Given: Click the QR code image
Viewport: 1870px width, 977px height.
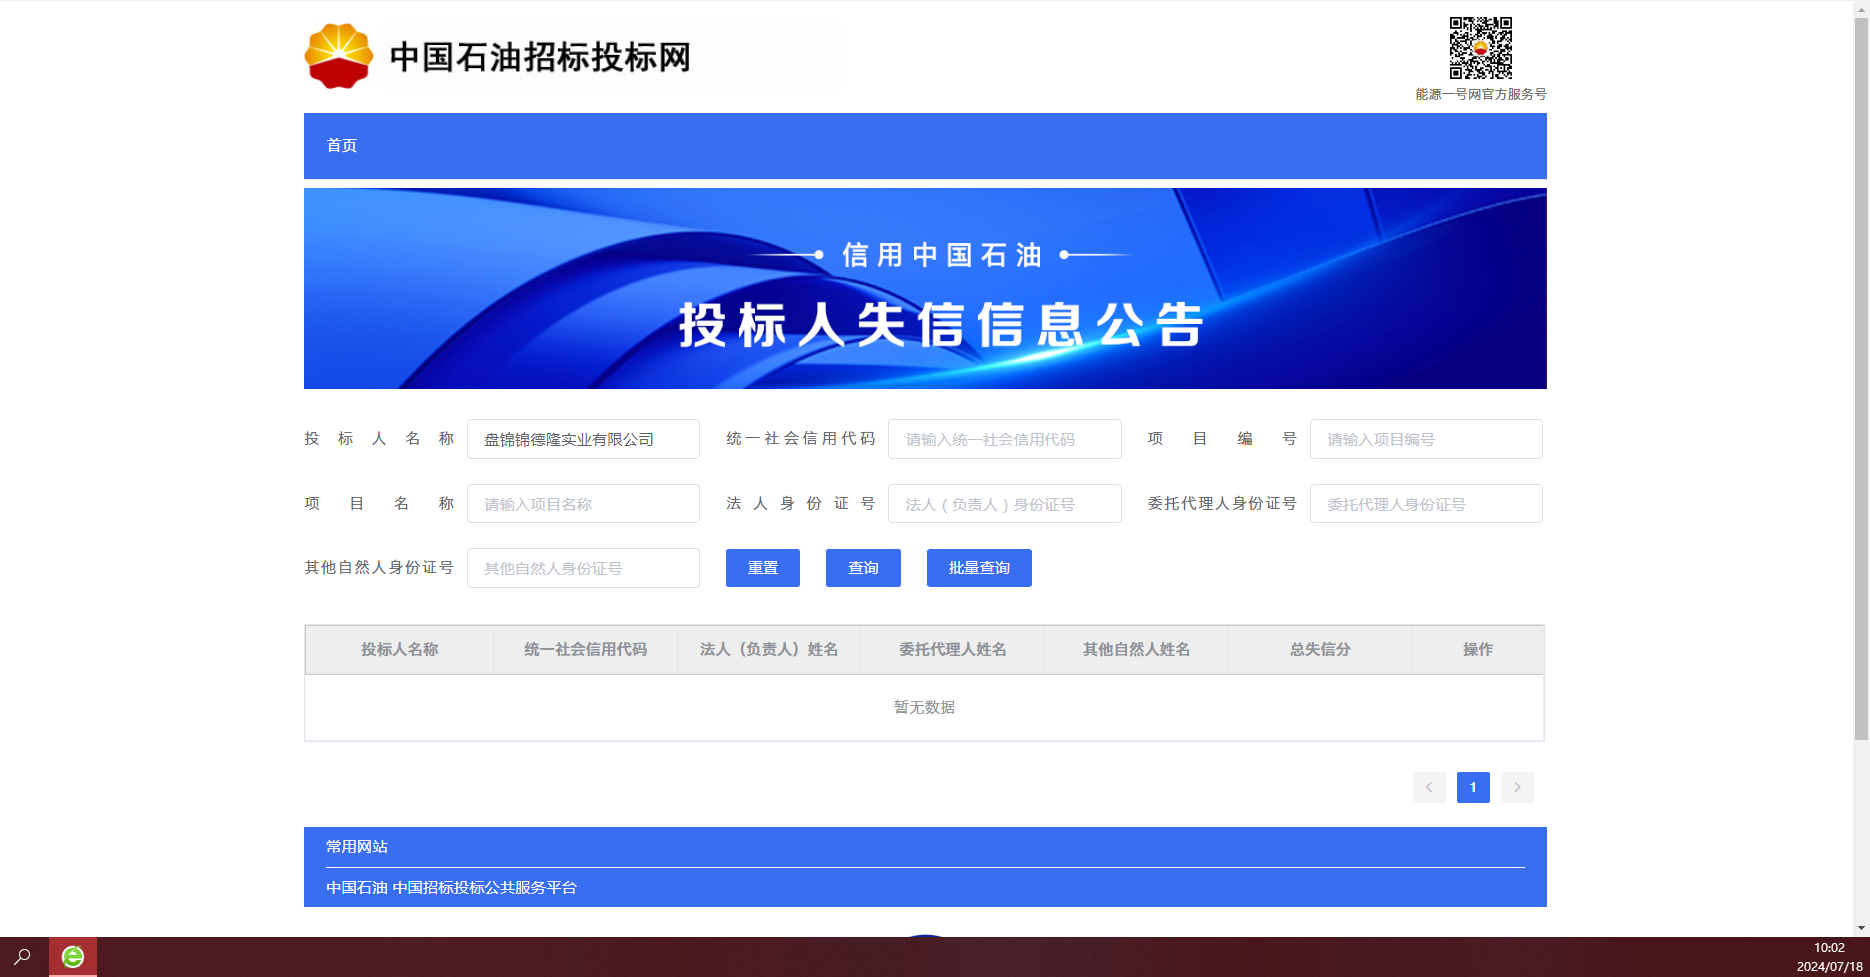Looking at the screenshot, I should [1481, 48].
